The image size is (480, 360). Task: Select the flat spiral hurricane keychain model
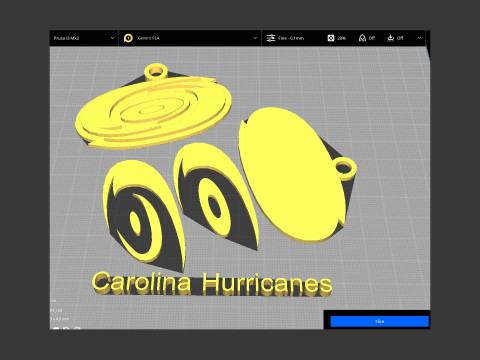click(x=153, y=113)
